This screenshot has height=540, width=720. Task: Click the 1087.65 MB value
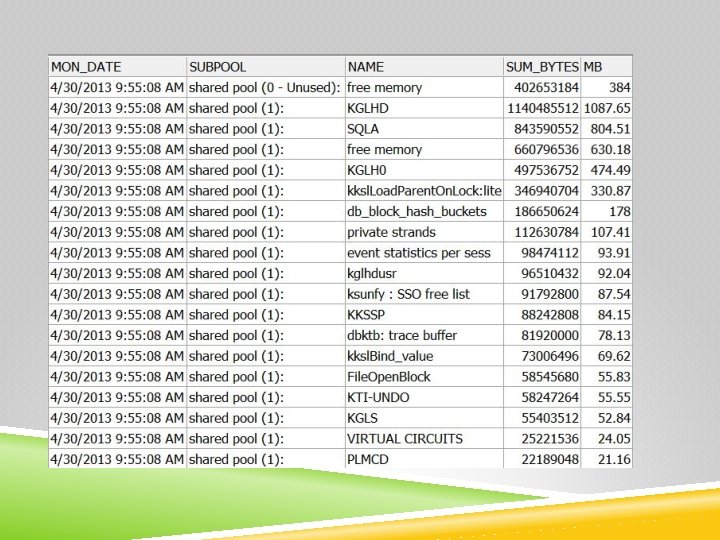[x=607, y=108]
